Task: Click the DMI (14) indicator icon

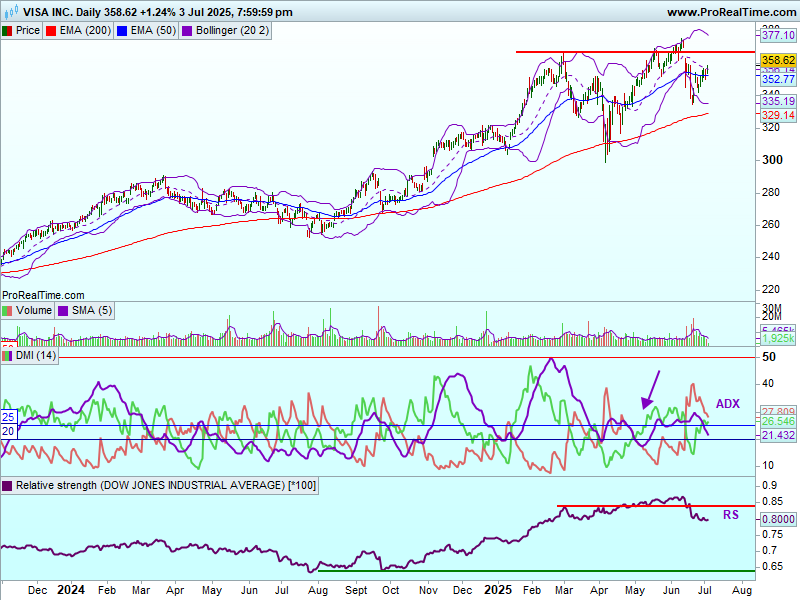Action: 8,356
